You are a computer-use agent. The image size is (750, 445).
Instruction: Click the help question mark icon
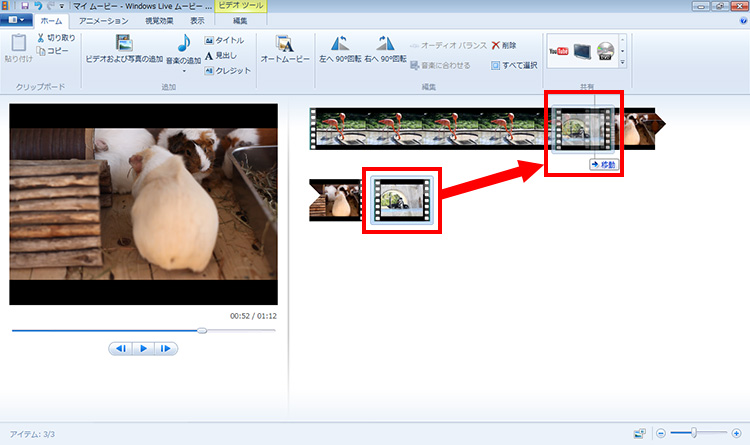click(743, 21)
